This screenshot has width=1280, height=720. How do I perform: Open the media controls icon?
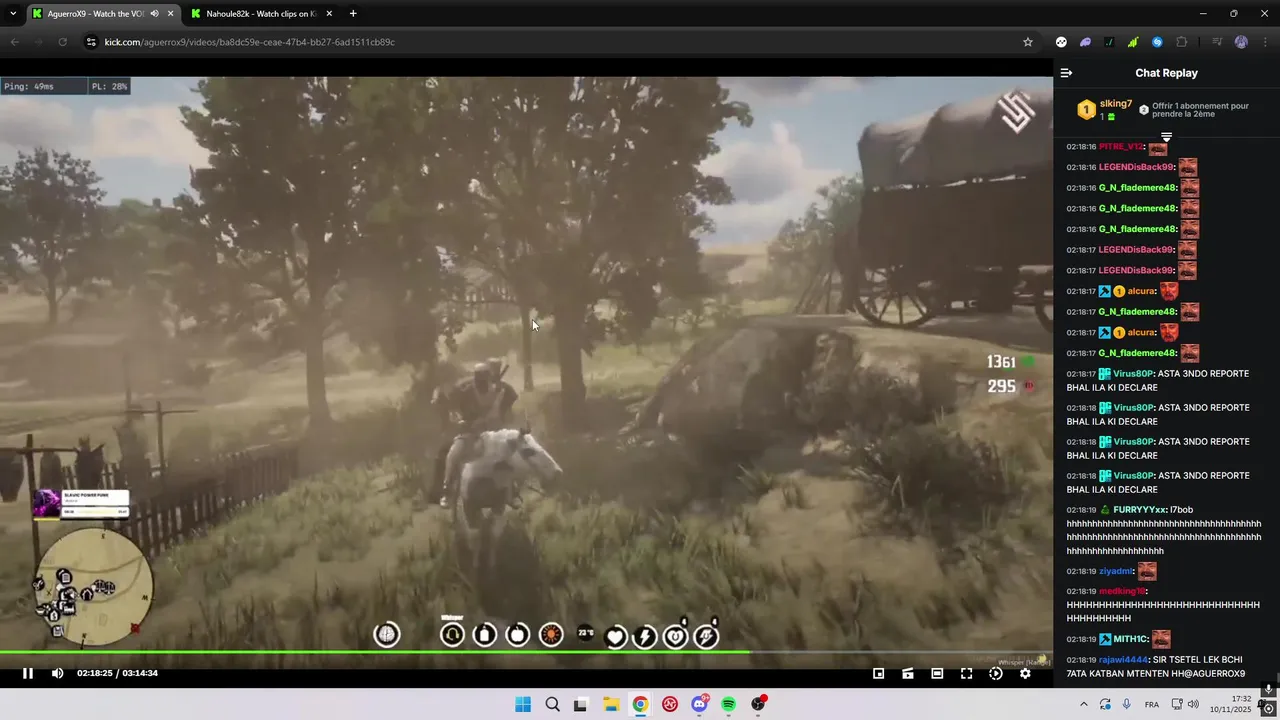tap(1217, 42)
